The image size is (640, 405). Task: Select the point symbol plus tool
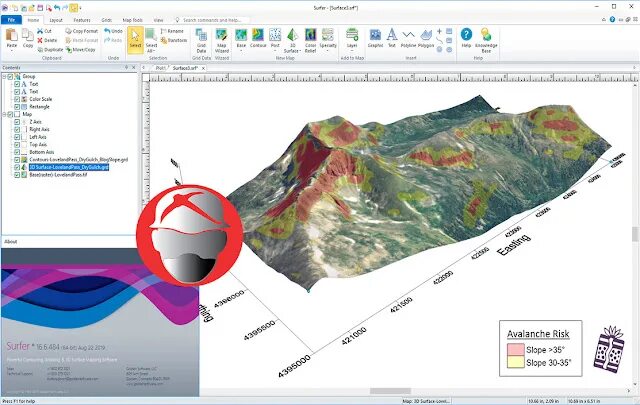(439, 31)
